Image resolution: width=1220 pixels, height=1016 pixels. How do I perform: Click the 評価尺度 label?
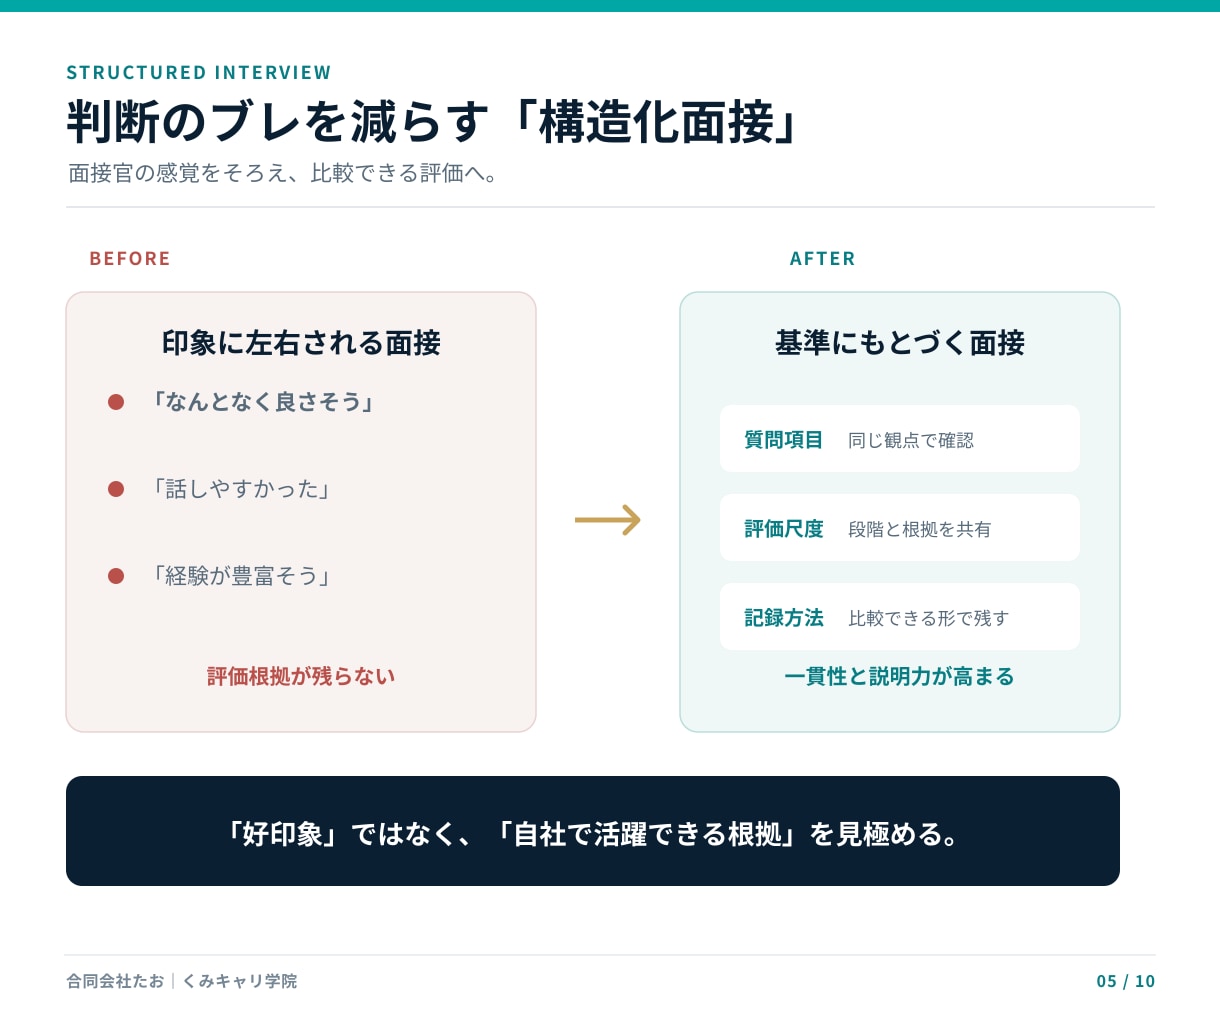pos(784,529)
